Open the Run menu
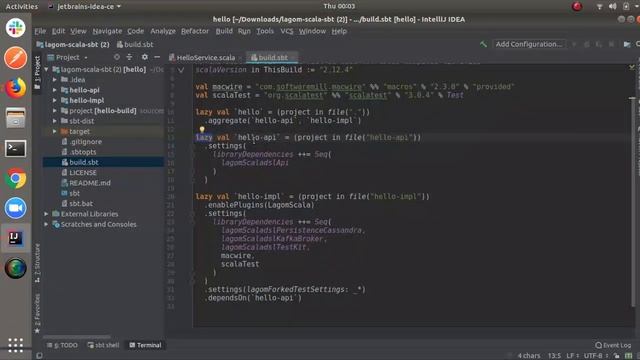The image size is (640, 360). (244, 31)
